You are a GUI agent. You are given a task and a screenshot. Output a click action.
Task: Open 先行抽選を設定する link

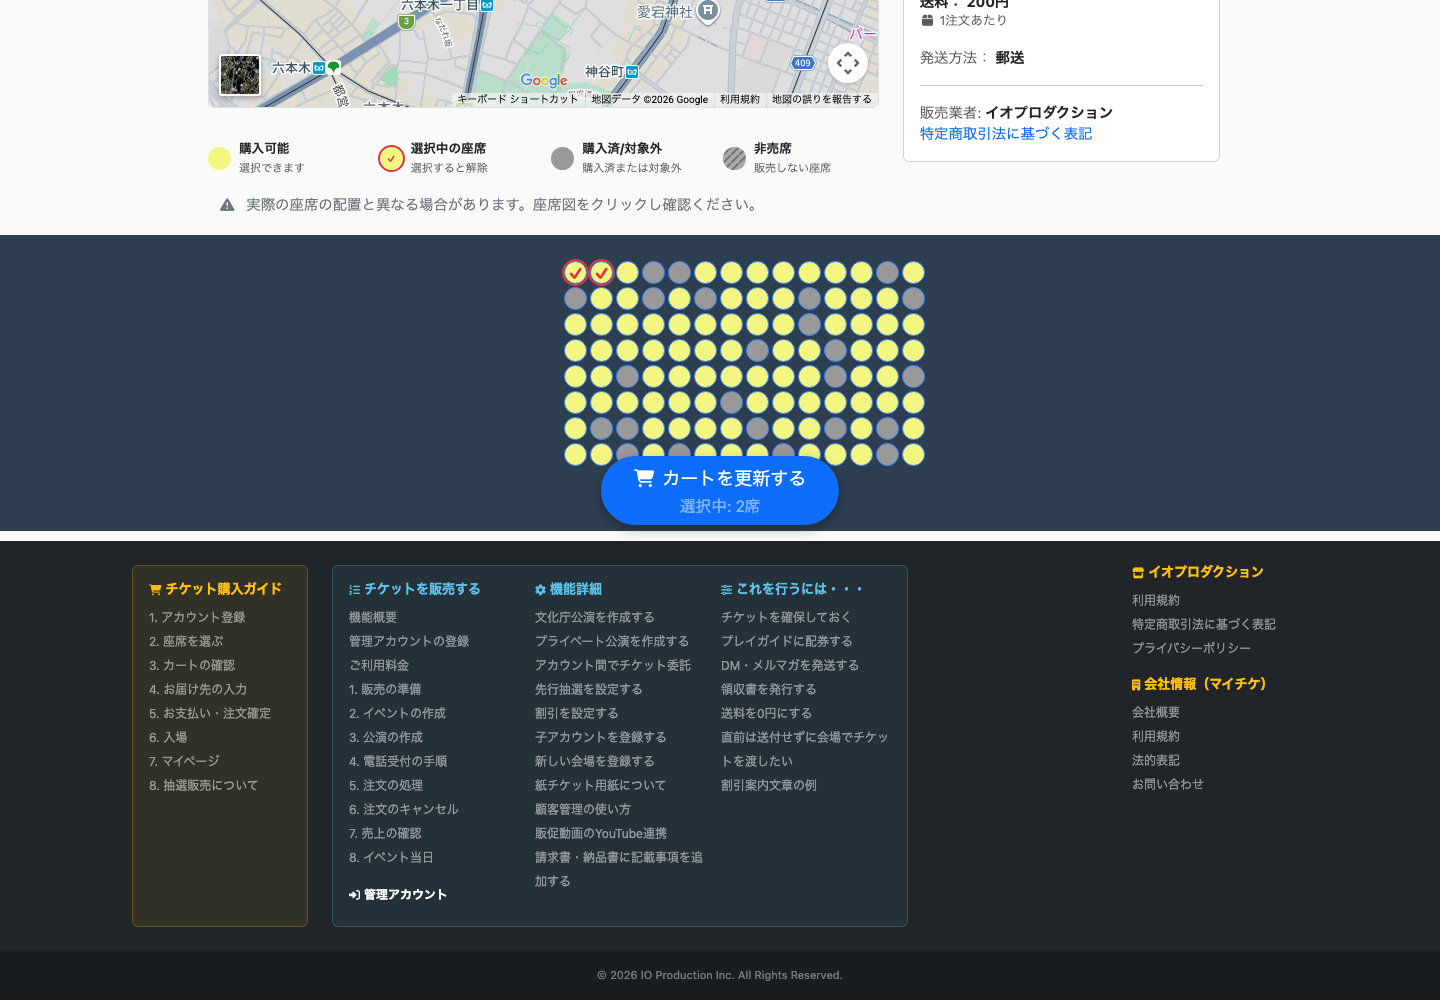coord(589,690)
